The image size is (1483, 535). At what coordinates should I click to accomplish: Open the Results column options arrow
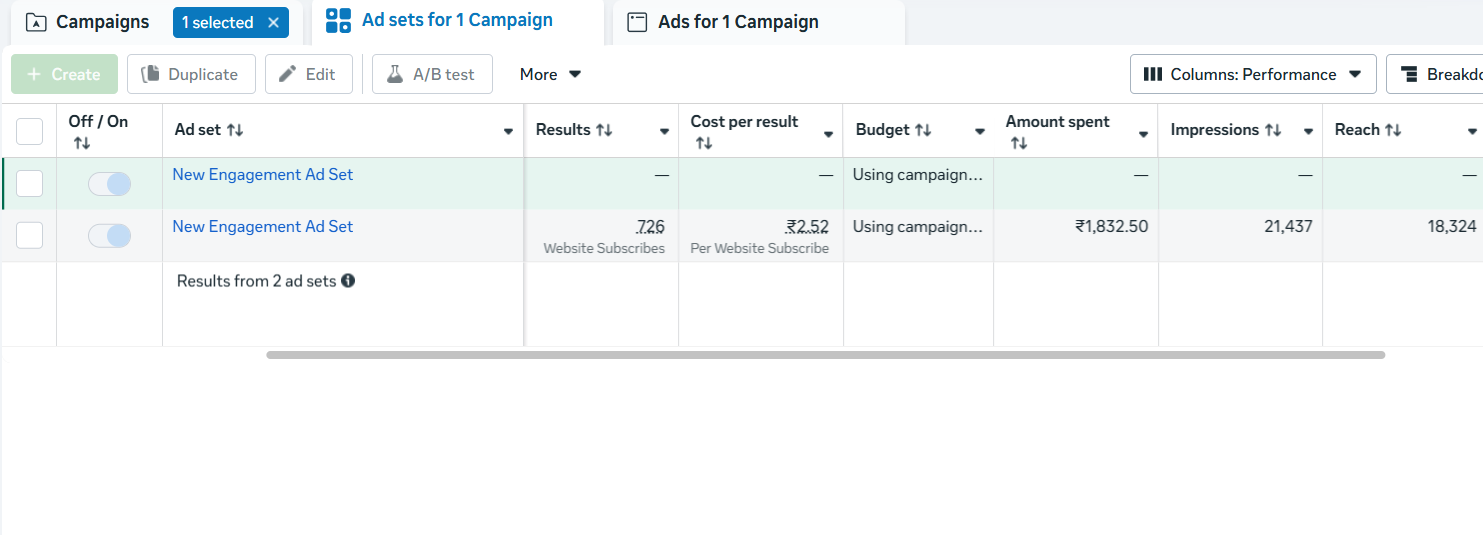click(x=664, y=131)
